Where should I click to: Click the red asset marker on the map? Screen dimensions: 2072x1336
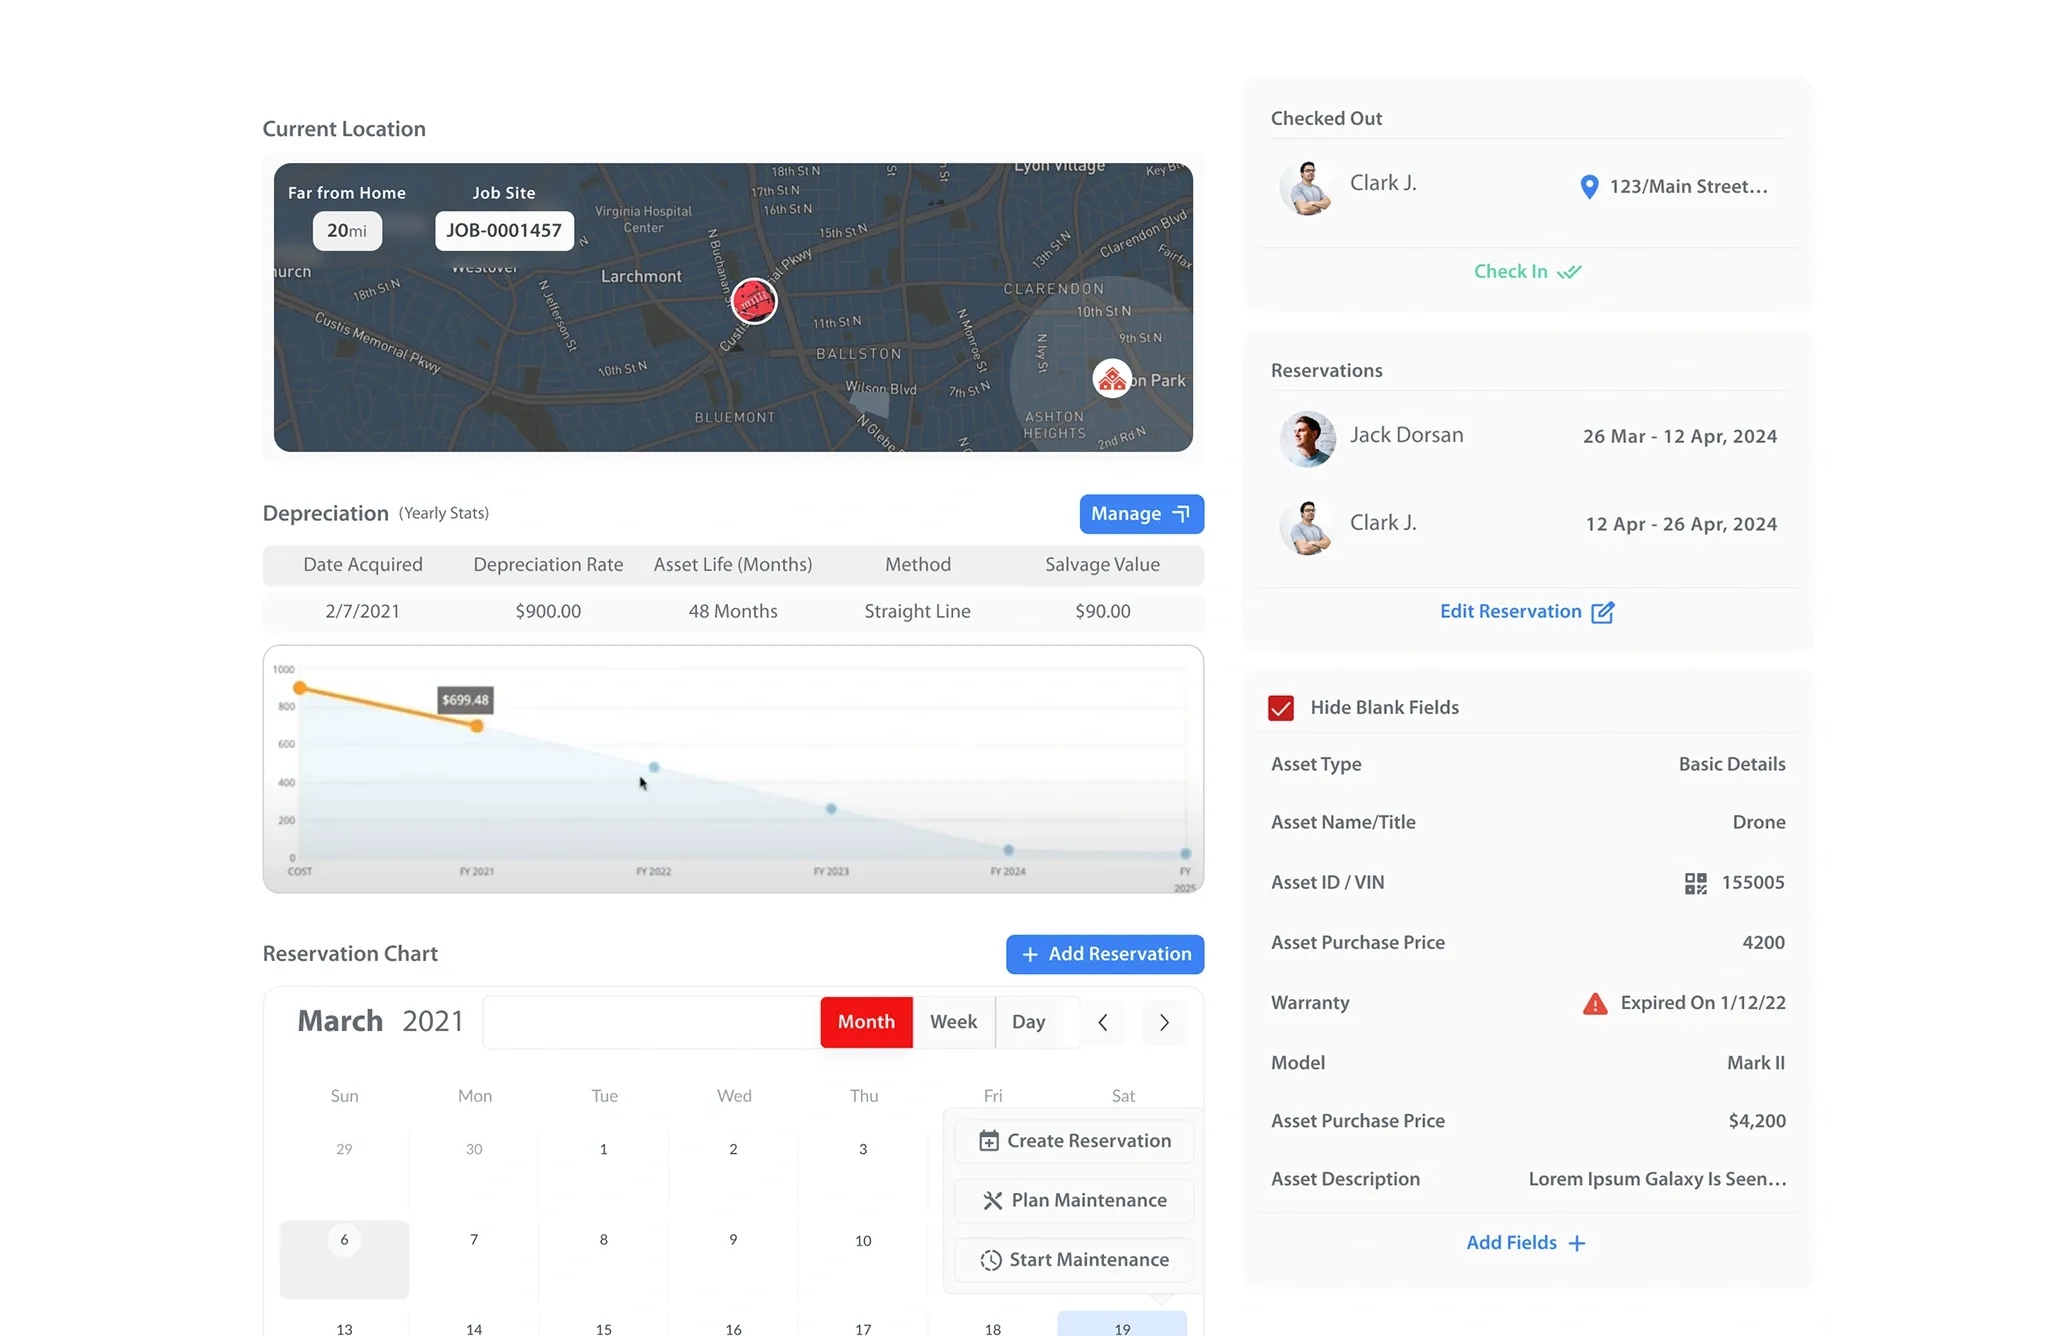(754, 301)
